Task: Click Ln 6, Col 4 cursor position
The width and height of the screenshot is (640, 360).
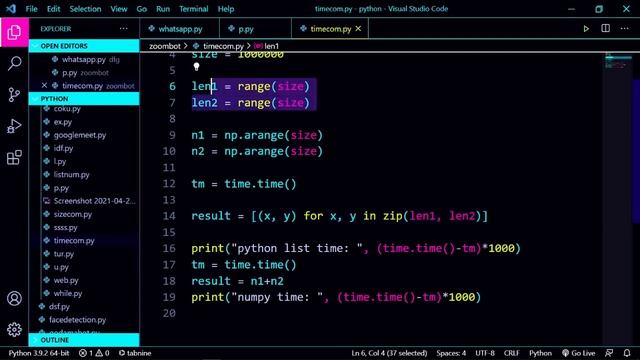Action: point(389,353)
